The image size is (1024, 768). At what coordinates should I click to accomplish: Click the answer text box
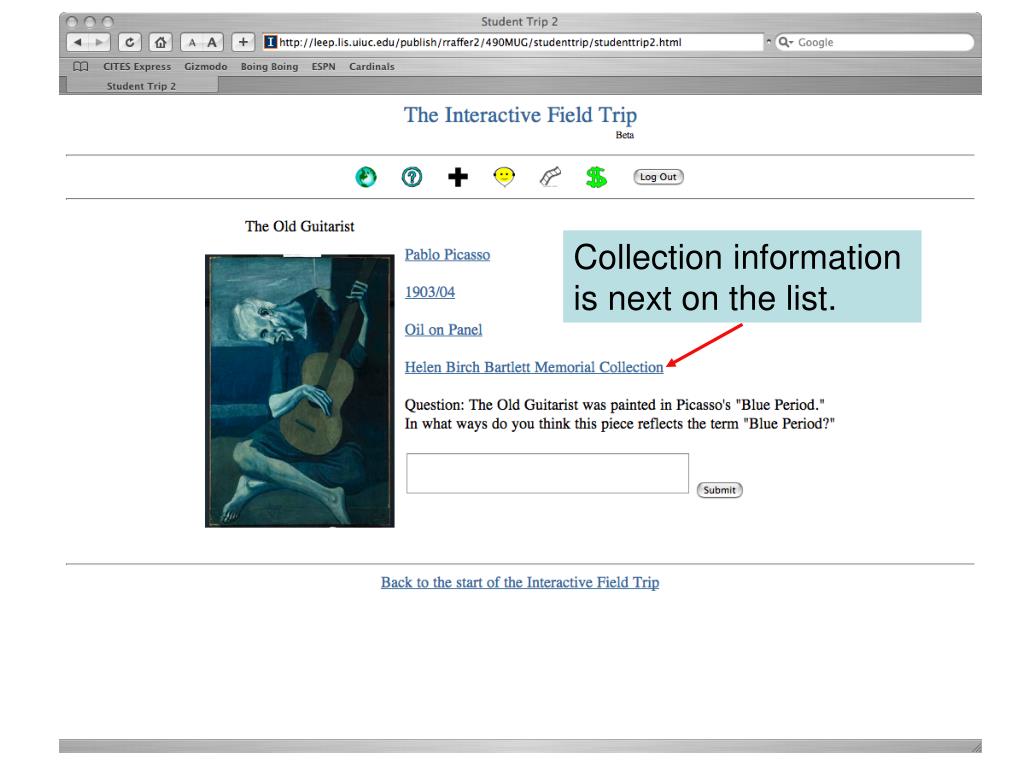tap(547, 473)
